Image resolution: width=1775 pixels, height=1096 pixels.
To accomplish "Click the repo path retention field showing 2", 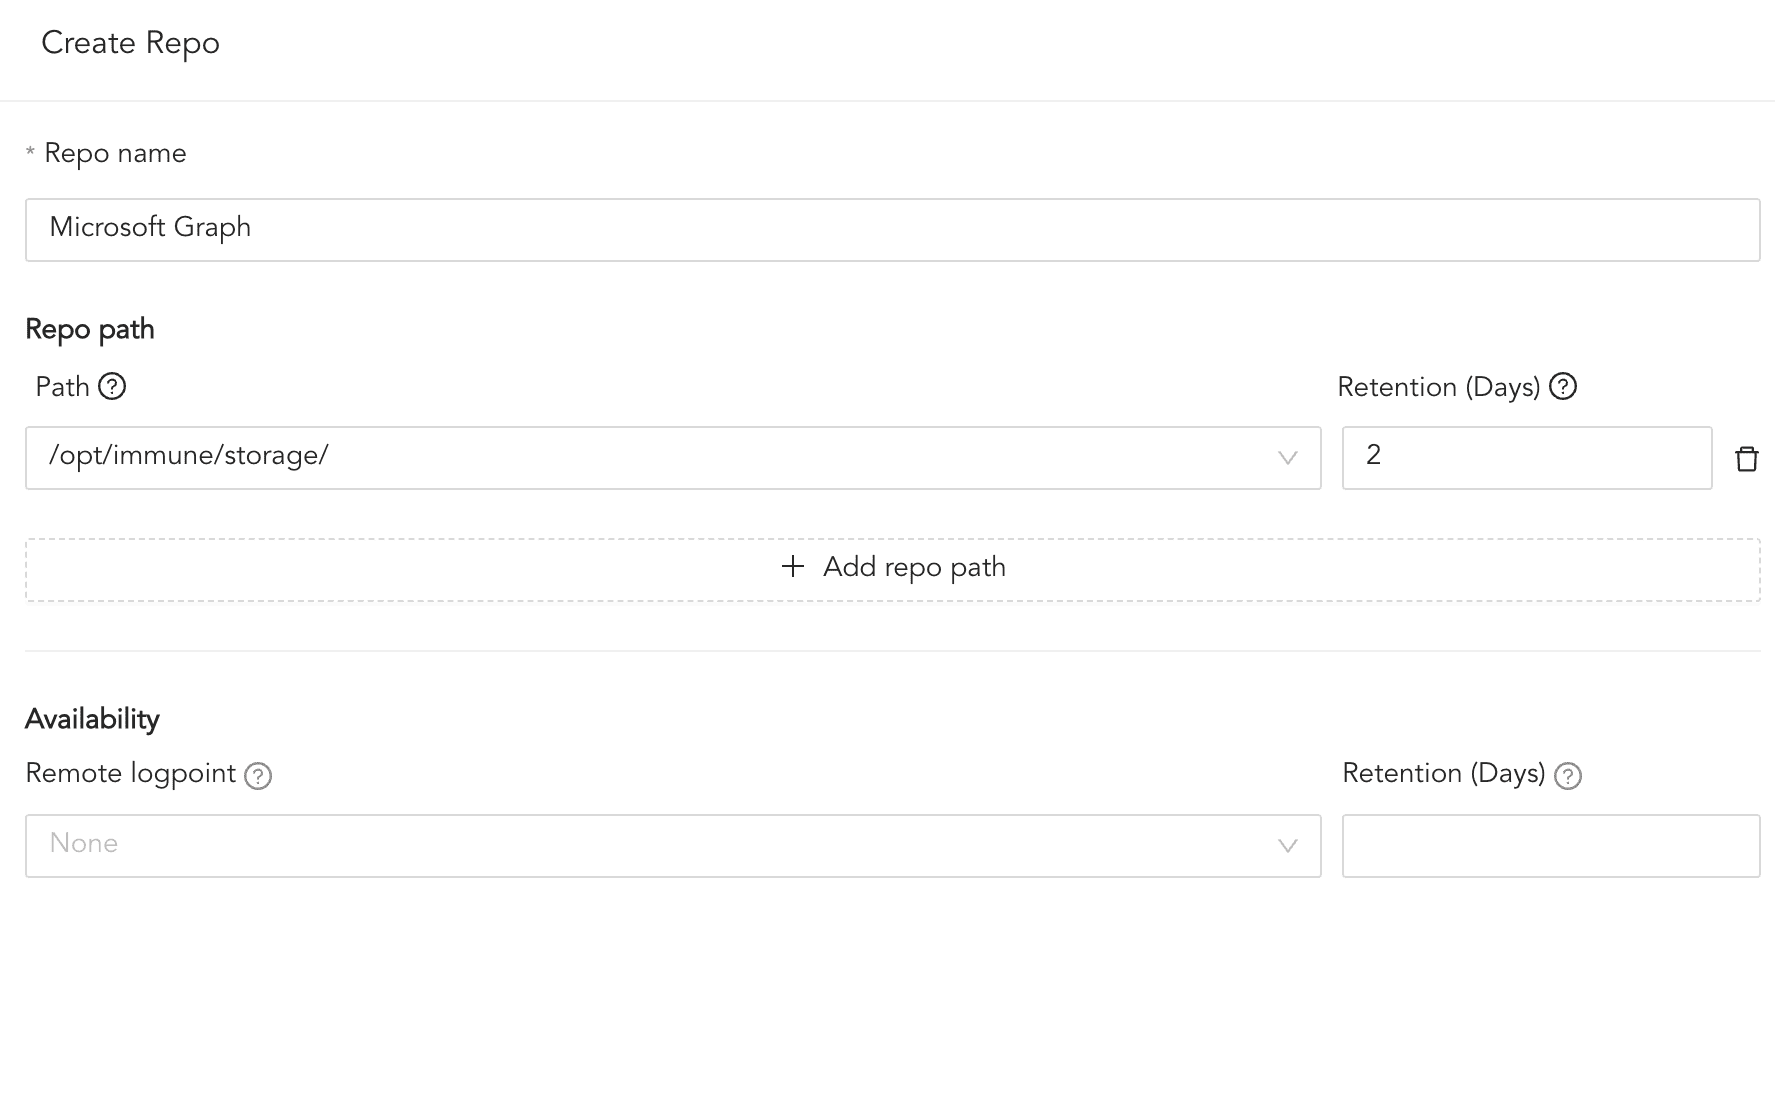I will [x=1526, y=458].
